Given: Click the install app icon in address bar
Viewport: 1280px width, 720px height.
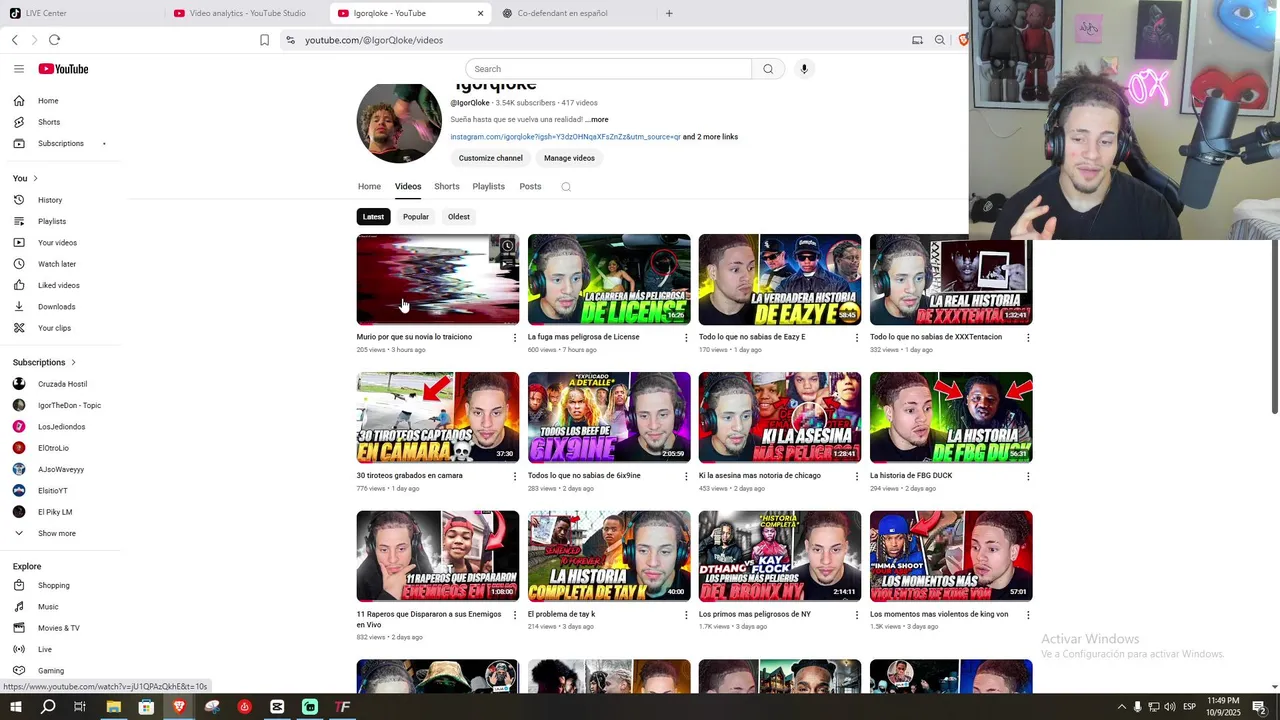Looking at the screenshot, I should (x=917, y=40).
